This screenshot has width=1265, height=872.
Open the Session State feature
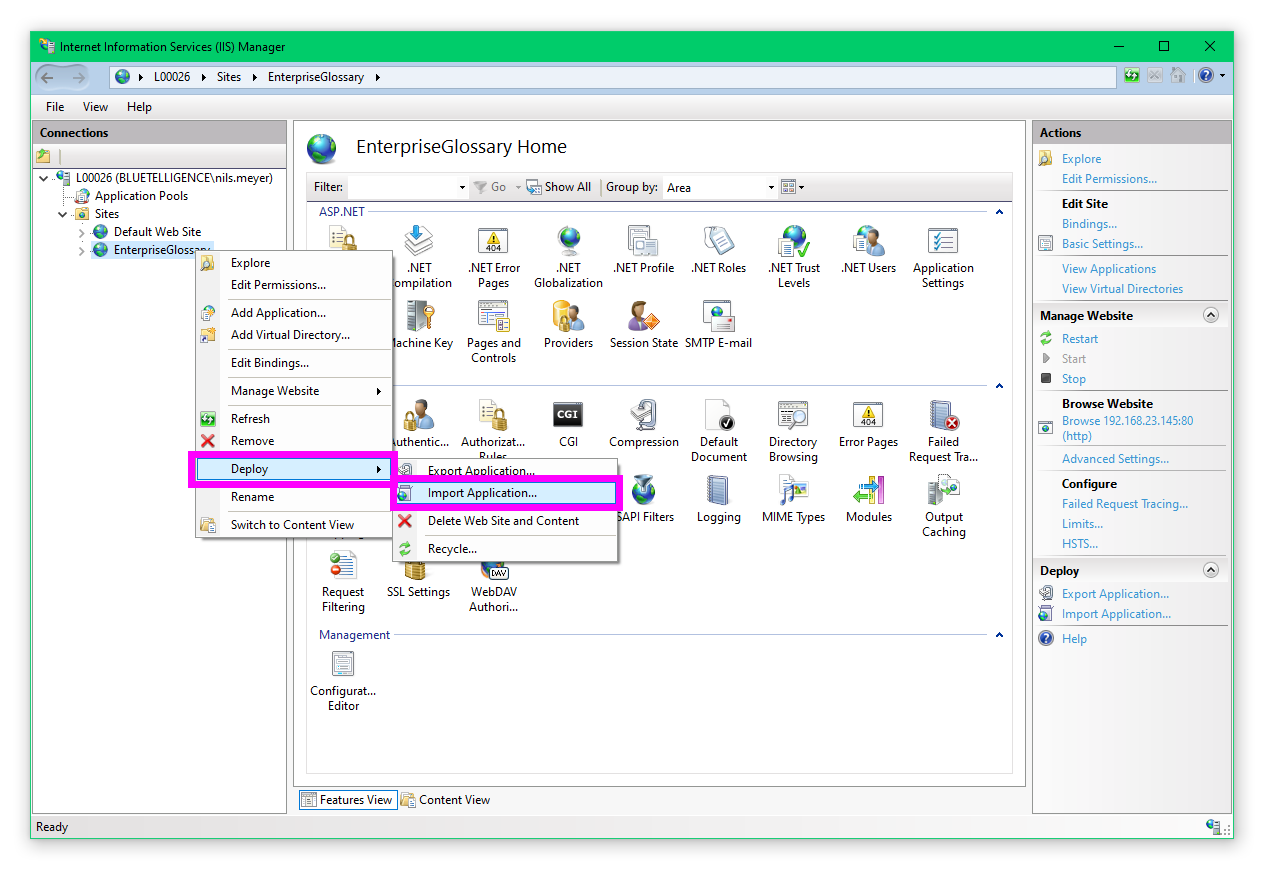coord(643,317)
